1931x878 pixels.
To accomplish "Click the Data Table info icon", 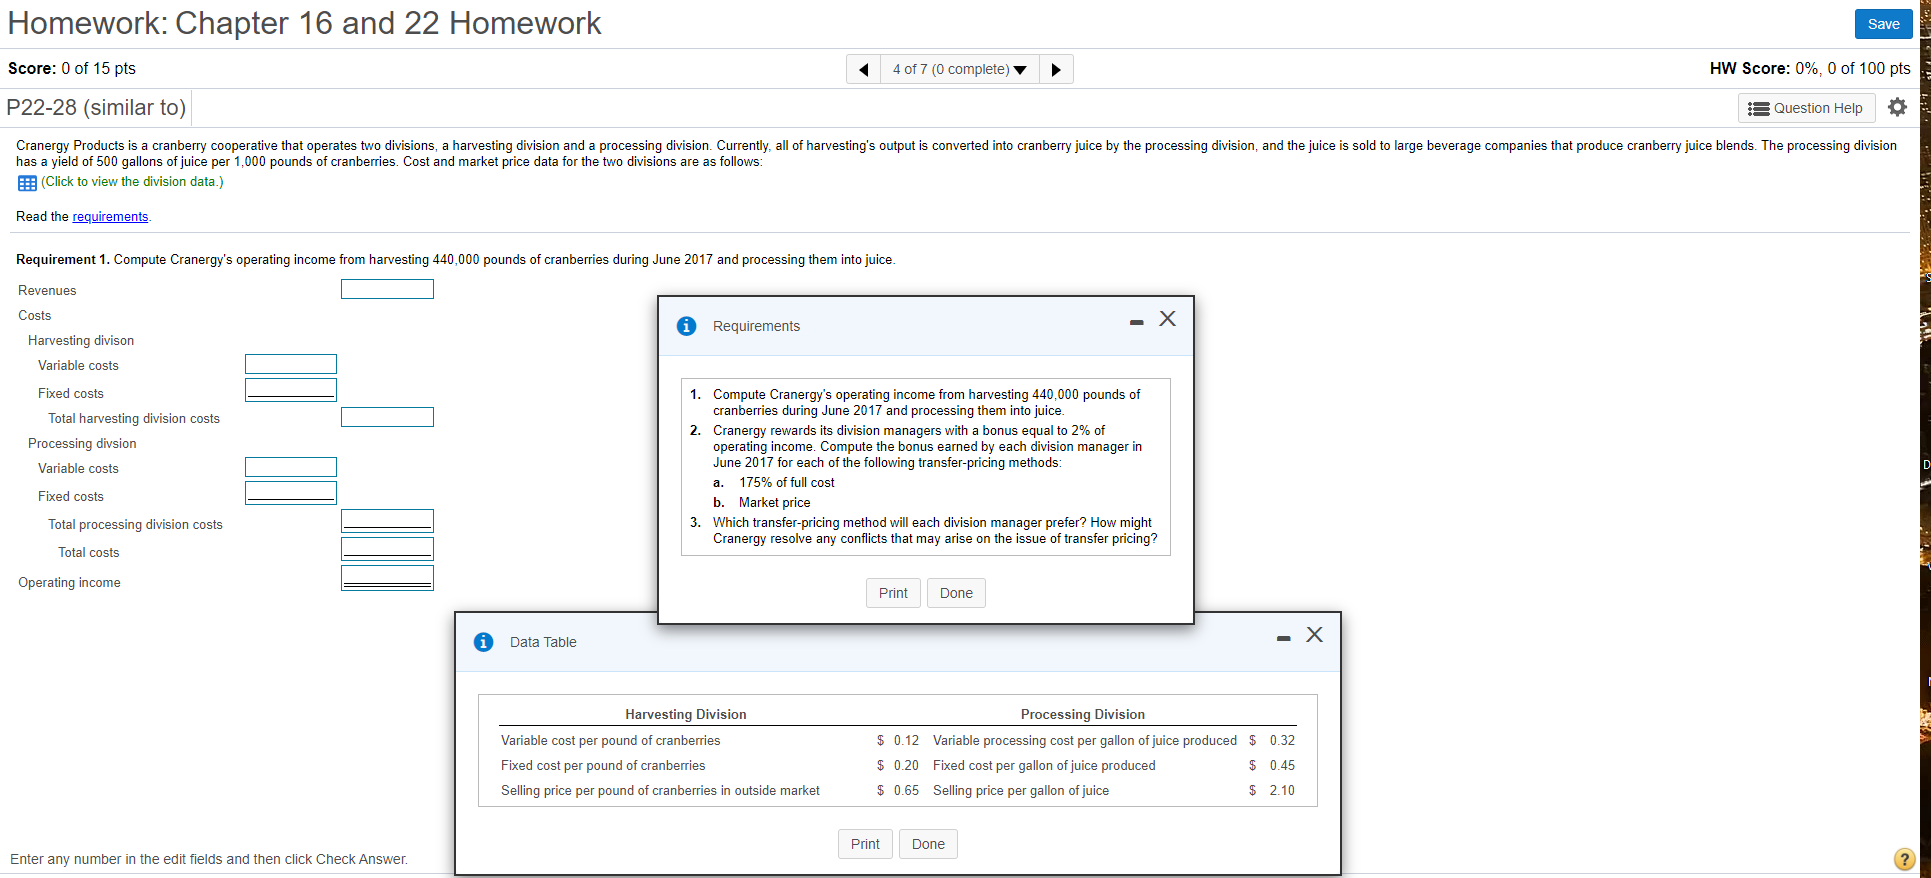I will coord(484,642).
